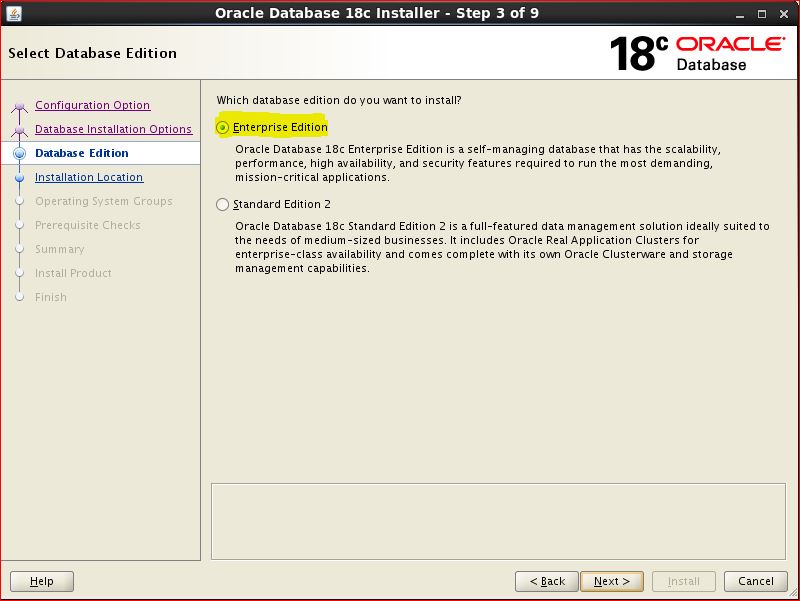Click the Oracle 18c Database logo

point(696,53)
